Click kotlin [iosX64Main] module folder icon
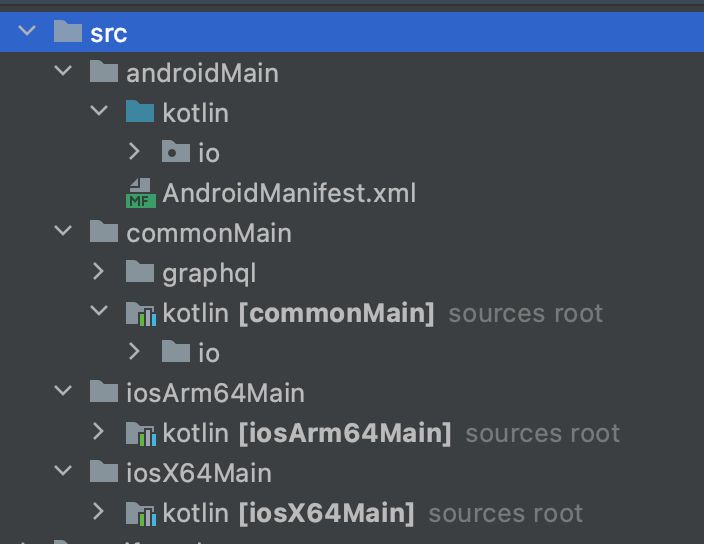Image resolution: width=704 pixels, height=544 pixels. (x=141, y=513)
